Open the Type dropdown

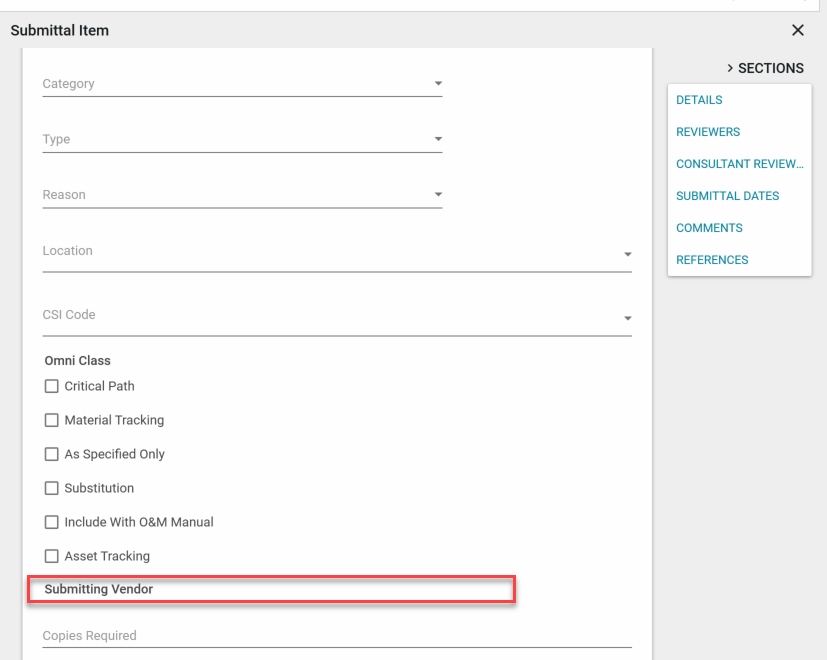tap(438, 140)
